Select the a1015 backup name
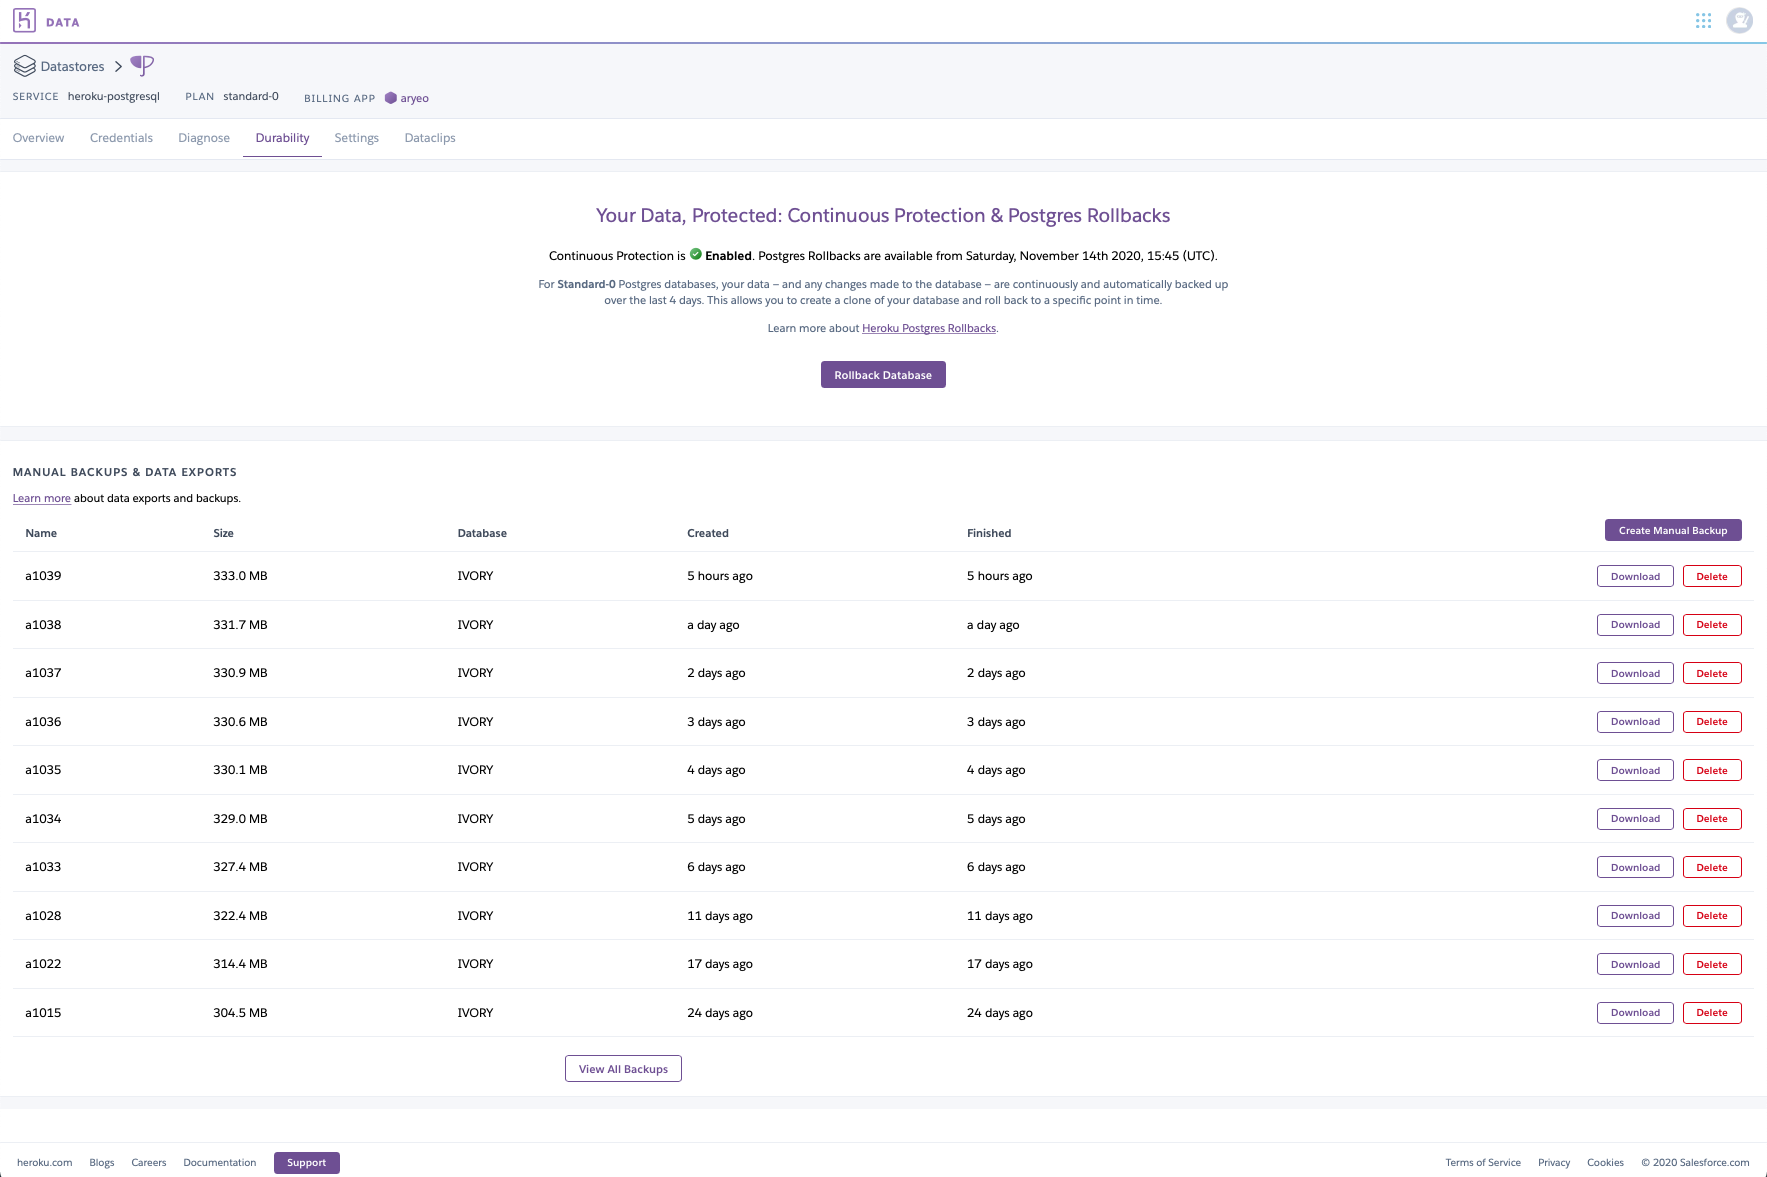The height and width of the screenshot is (1177, 1767). tap(43, 1013)
